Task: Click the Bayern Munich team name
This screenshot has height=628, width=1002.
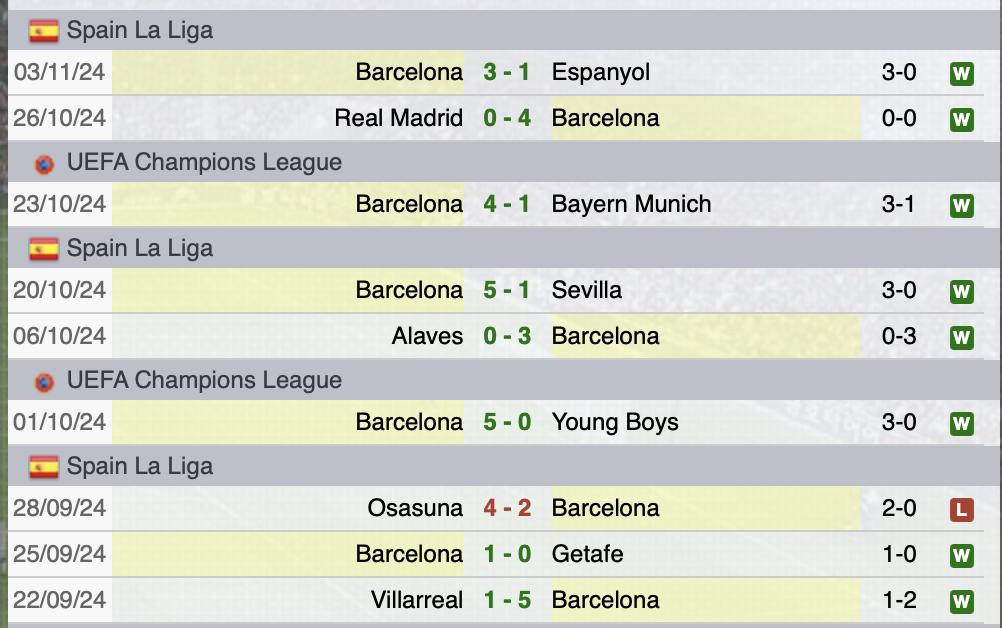Action: 630,203
